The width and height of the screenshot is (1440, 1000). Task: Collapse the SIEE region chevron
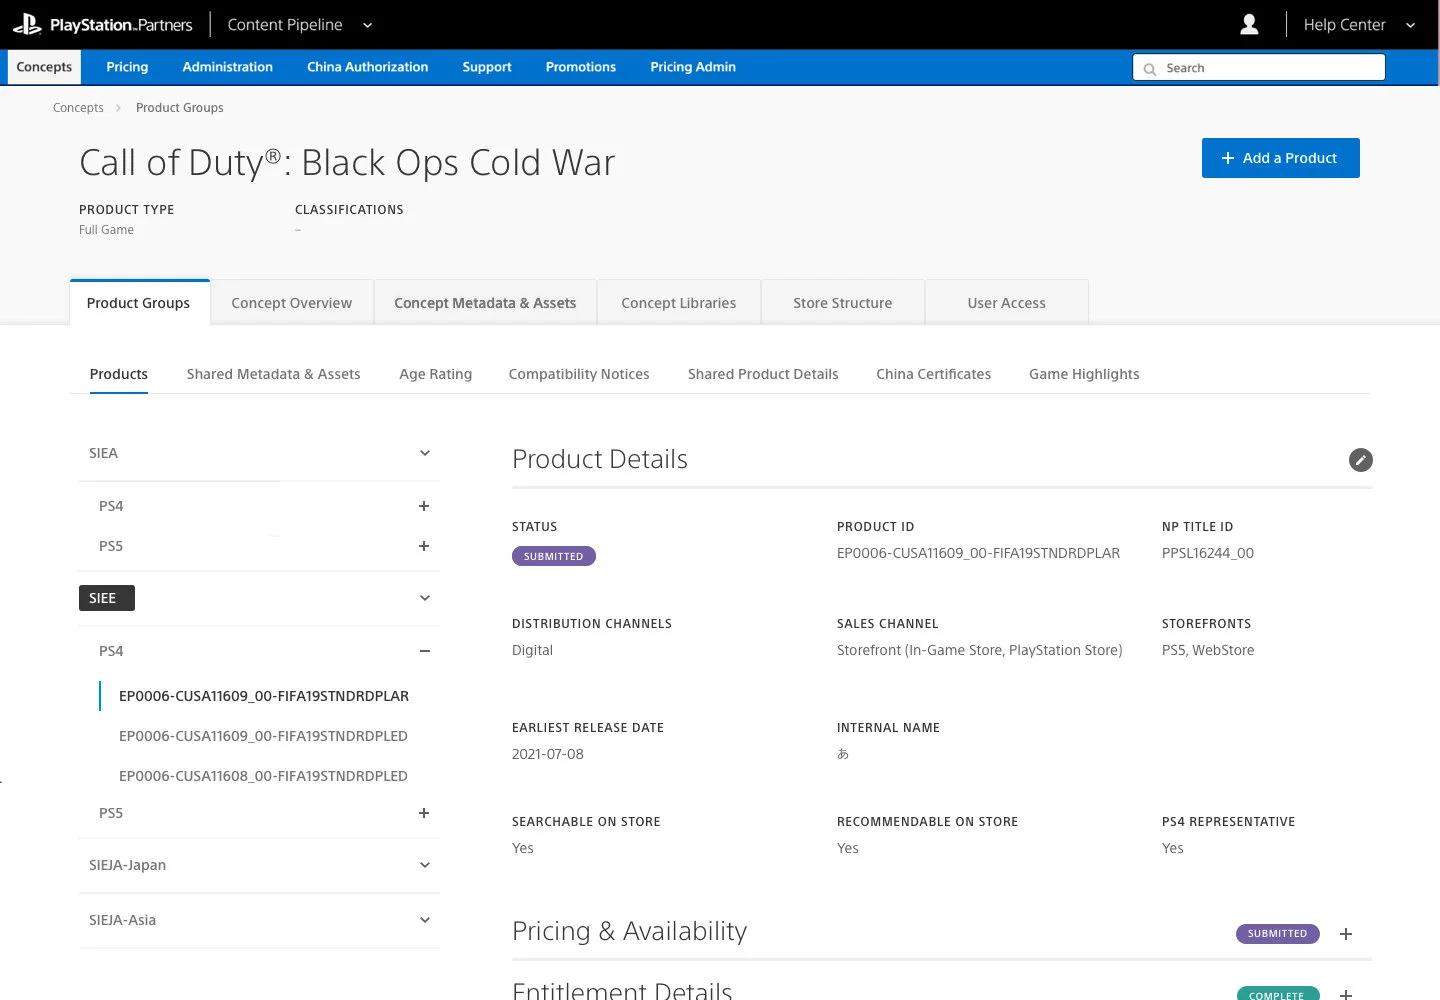424,598
